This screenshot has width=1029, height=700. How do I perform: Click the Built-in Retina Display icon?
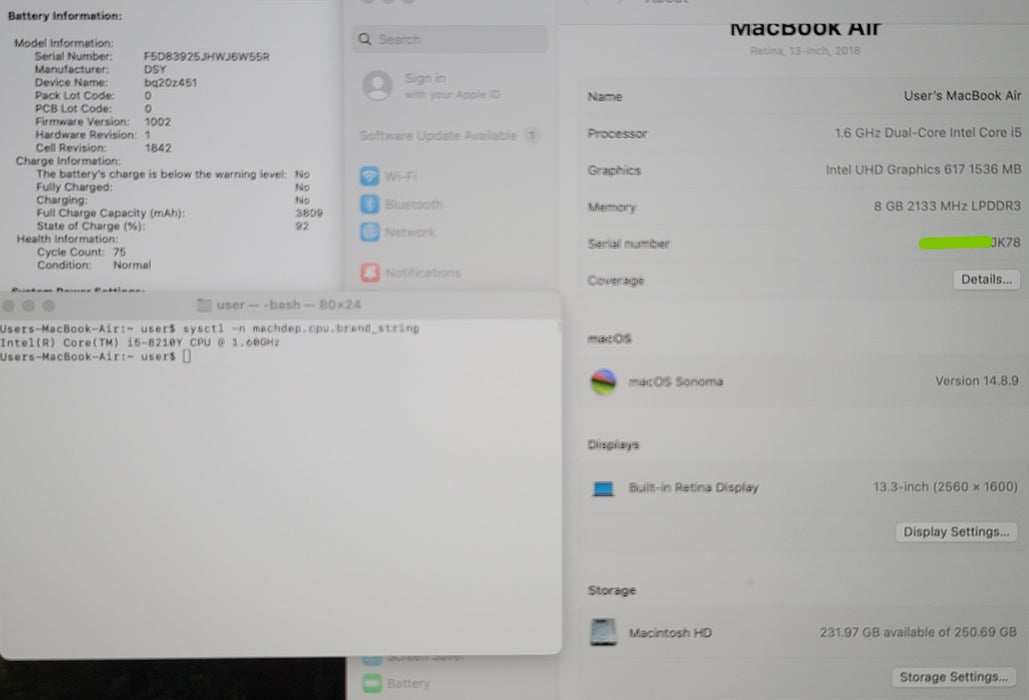click(x=603, y=488)
